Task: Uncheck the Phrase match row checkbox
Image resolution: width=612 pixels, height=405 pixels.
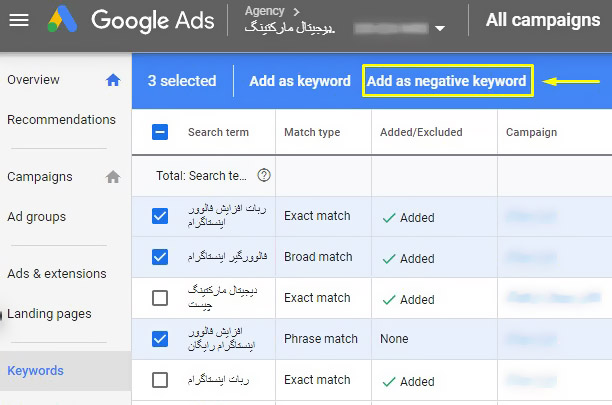Action: coord(160,339)
